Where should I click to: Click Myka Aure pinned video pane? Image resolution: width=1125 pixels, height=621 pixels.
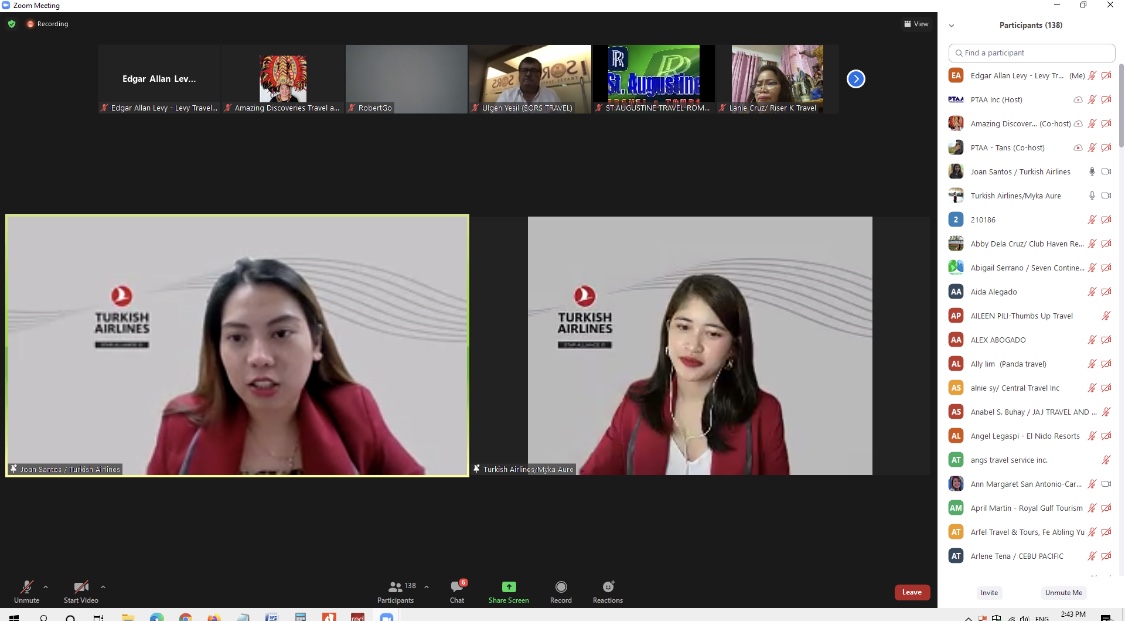pyautogui.click(x=700, y=345)
